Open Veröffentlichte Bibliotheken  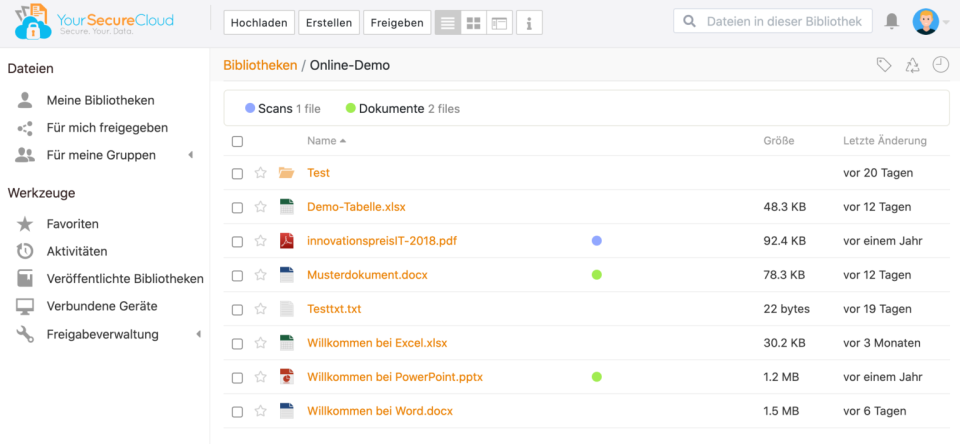[x=125, y=279]
